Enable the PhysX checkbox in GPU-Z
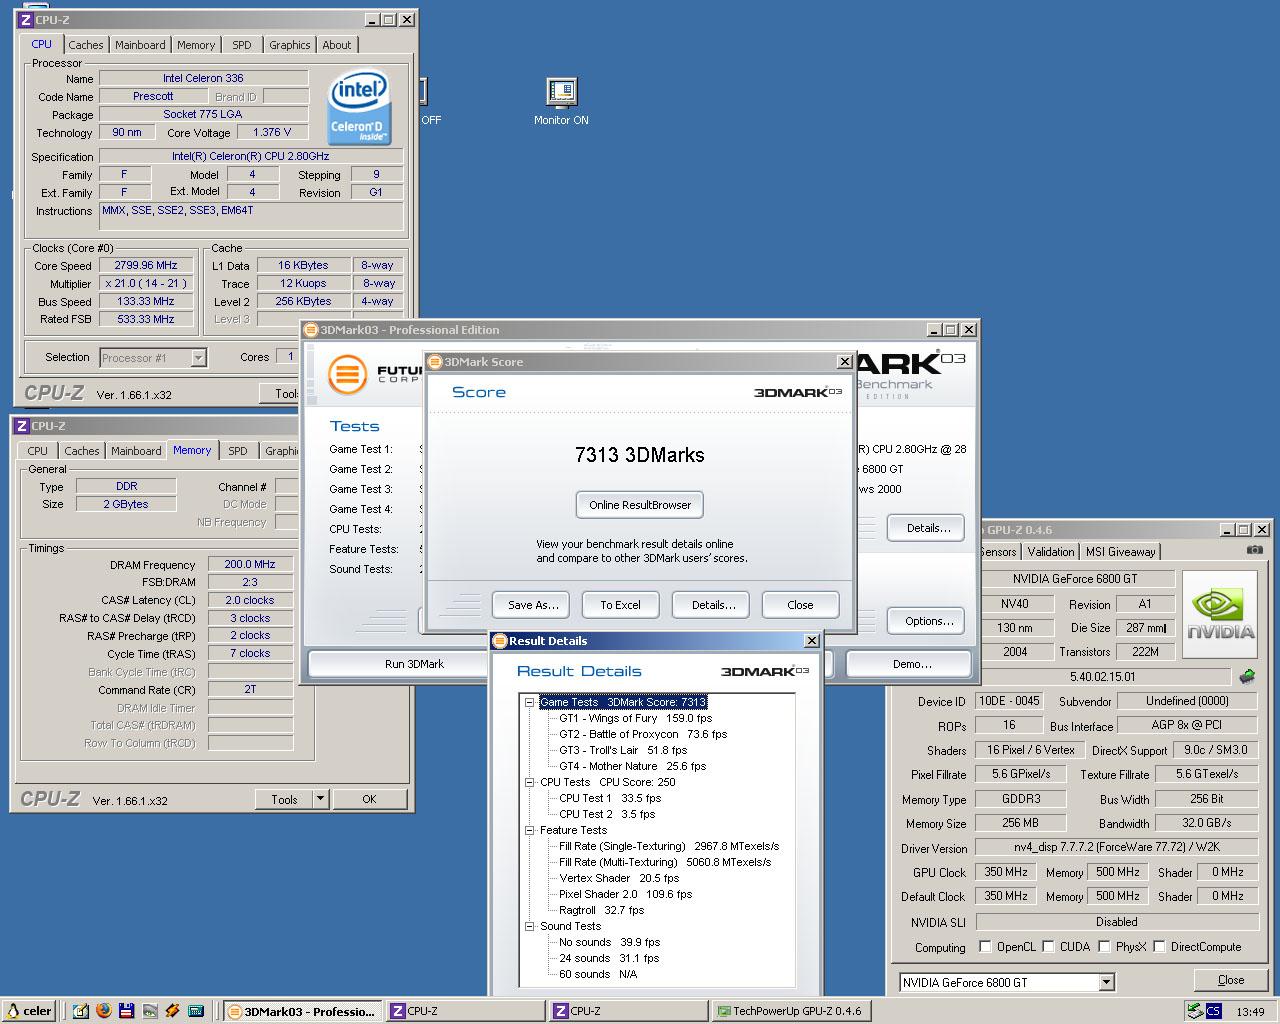 point(1104,946)
